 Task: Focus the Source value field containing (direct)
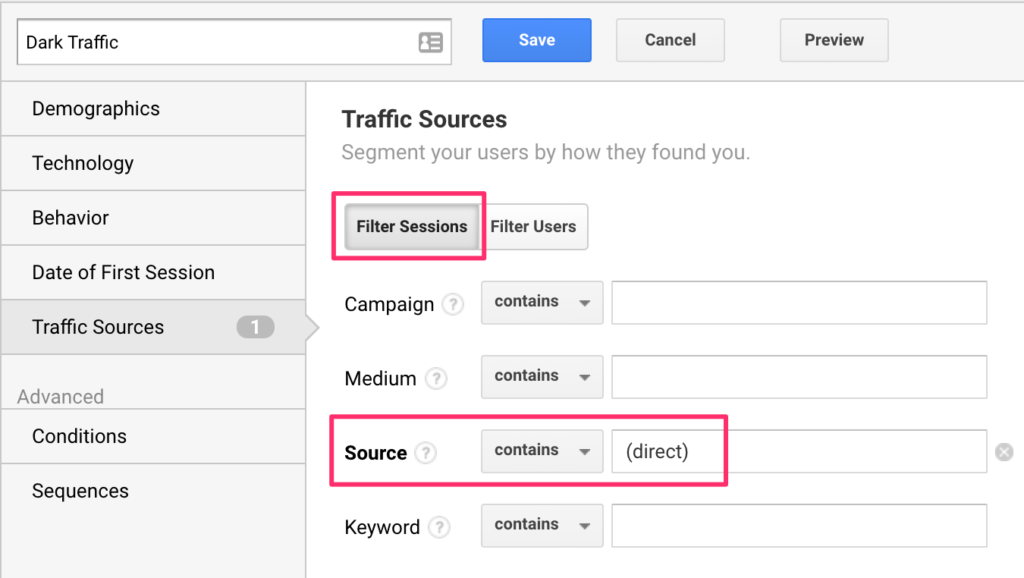pos(799,451)
